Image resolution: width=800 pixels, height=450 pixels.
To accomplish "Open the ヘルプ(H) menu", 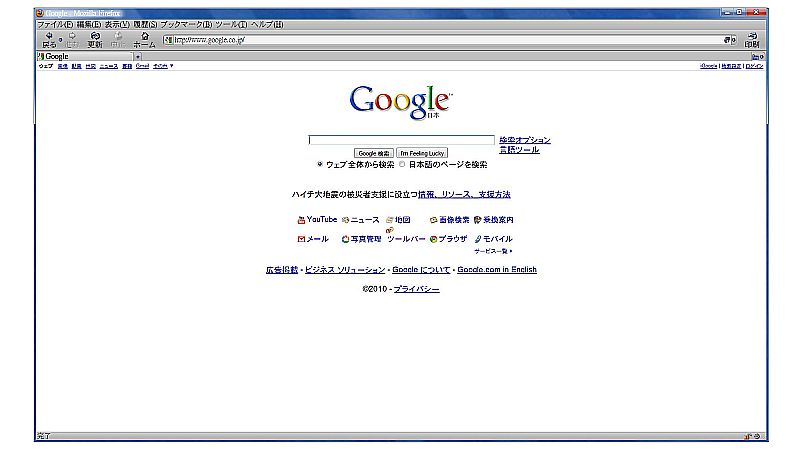I will [267, 24].
